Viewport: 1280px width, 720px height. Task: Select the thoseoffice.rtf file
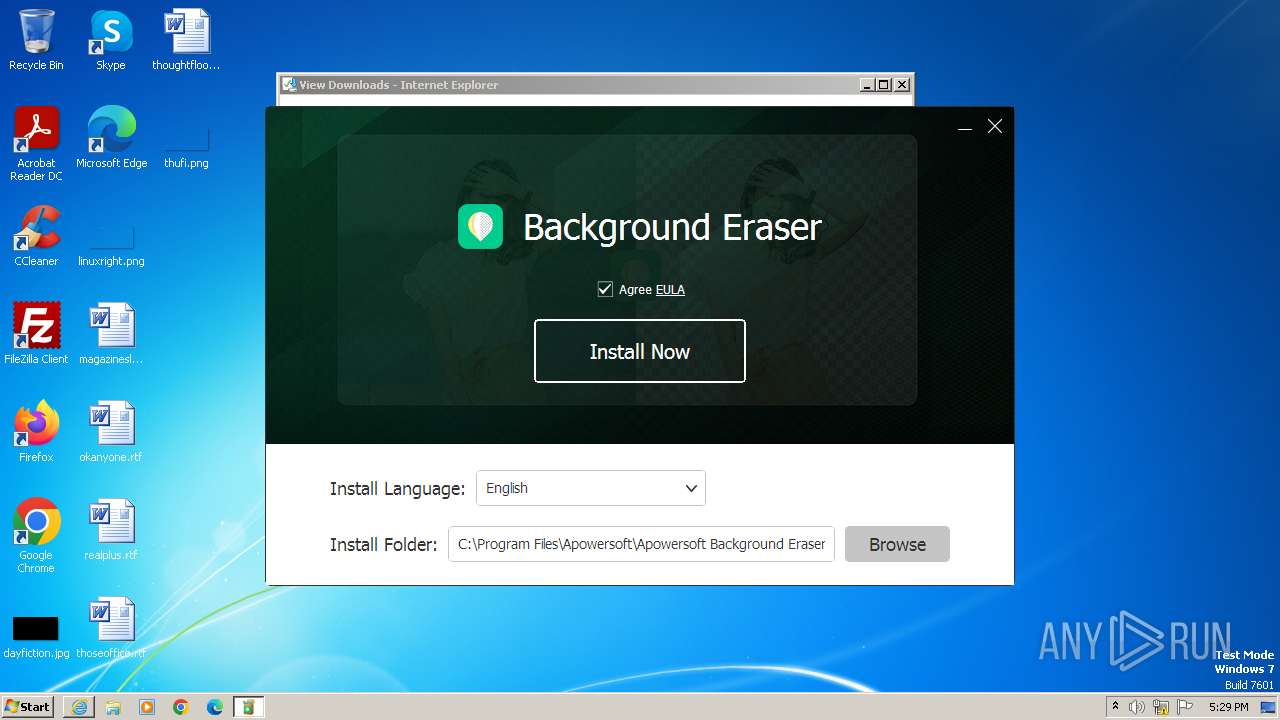tap(111, 628)
